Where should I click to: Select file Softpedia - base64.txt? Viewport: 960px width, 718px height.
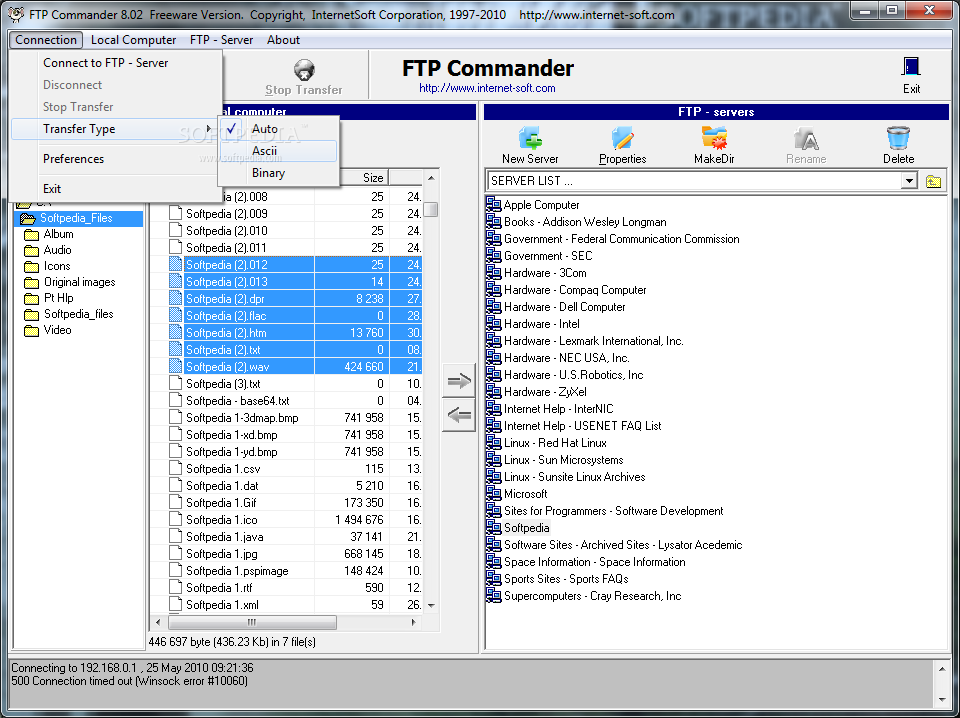(x=238, y=400)
